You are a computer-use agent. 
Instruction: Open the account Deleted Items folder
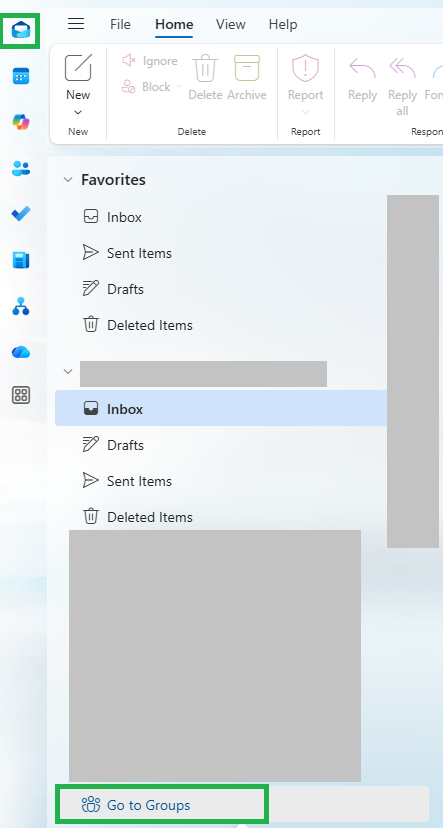click(x=221, y=516)
